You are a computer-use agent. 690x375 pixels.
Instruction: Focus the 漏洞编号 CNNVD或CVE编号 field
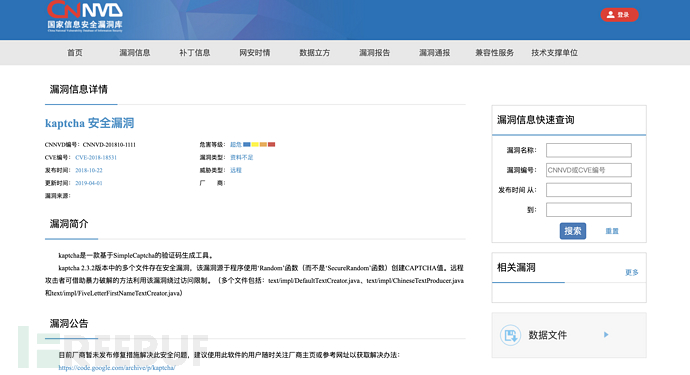589,170
